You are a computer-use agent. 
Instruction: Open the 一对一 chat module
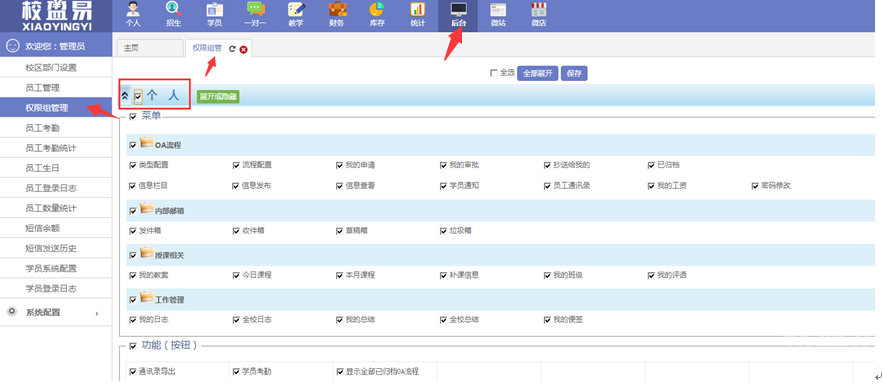click(x=255, y=15)
